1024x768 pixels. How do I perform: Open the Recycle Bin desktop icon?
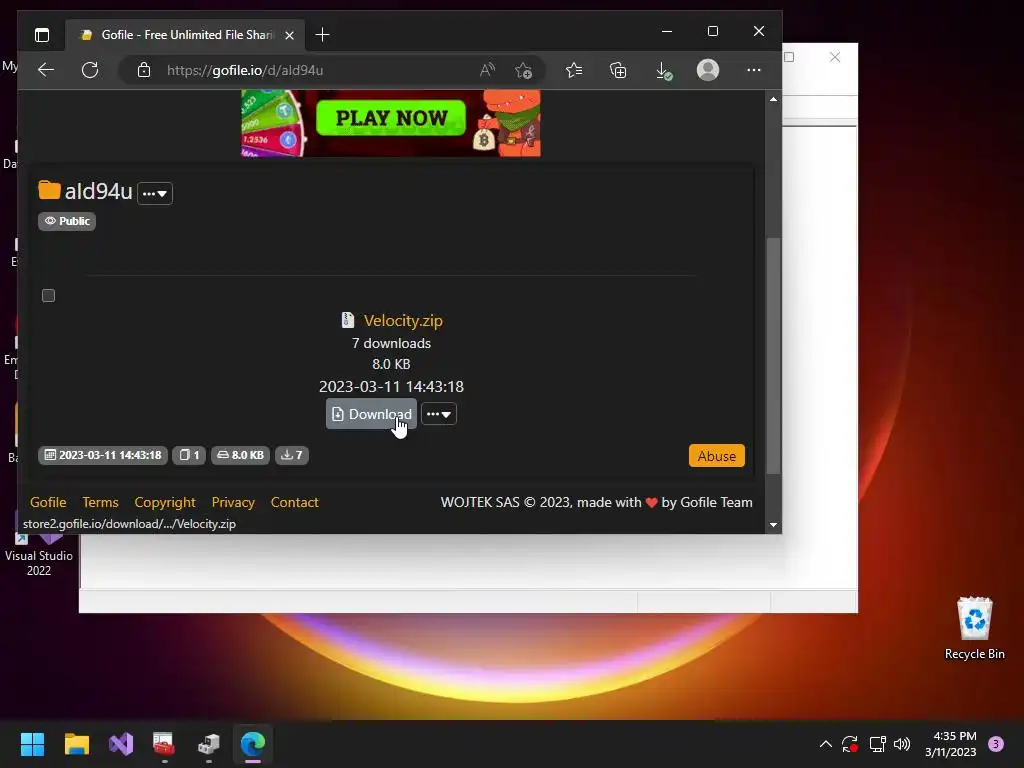coord(974,628)
